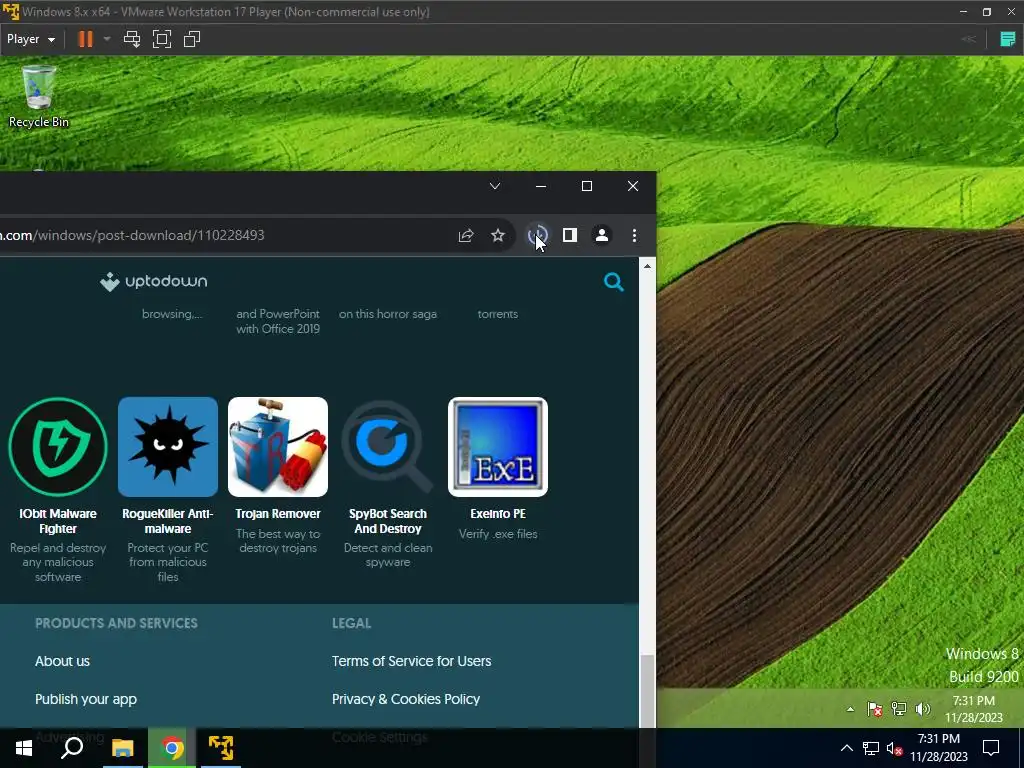Open the Trojan Remover icon

tap(278, 447)
